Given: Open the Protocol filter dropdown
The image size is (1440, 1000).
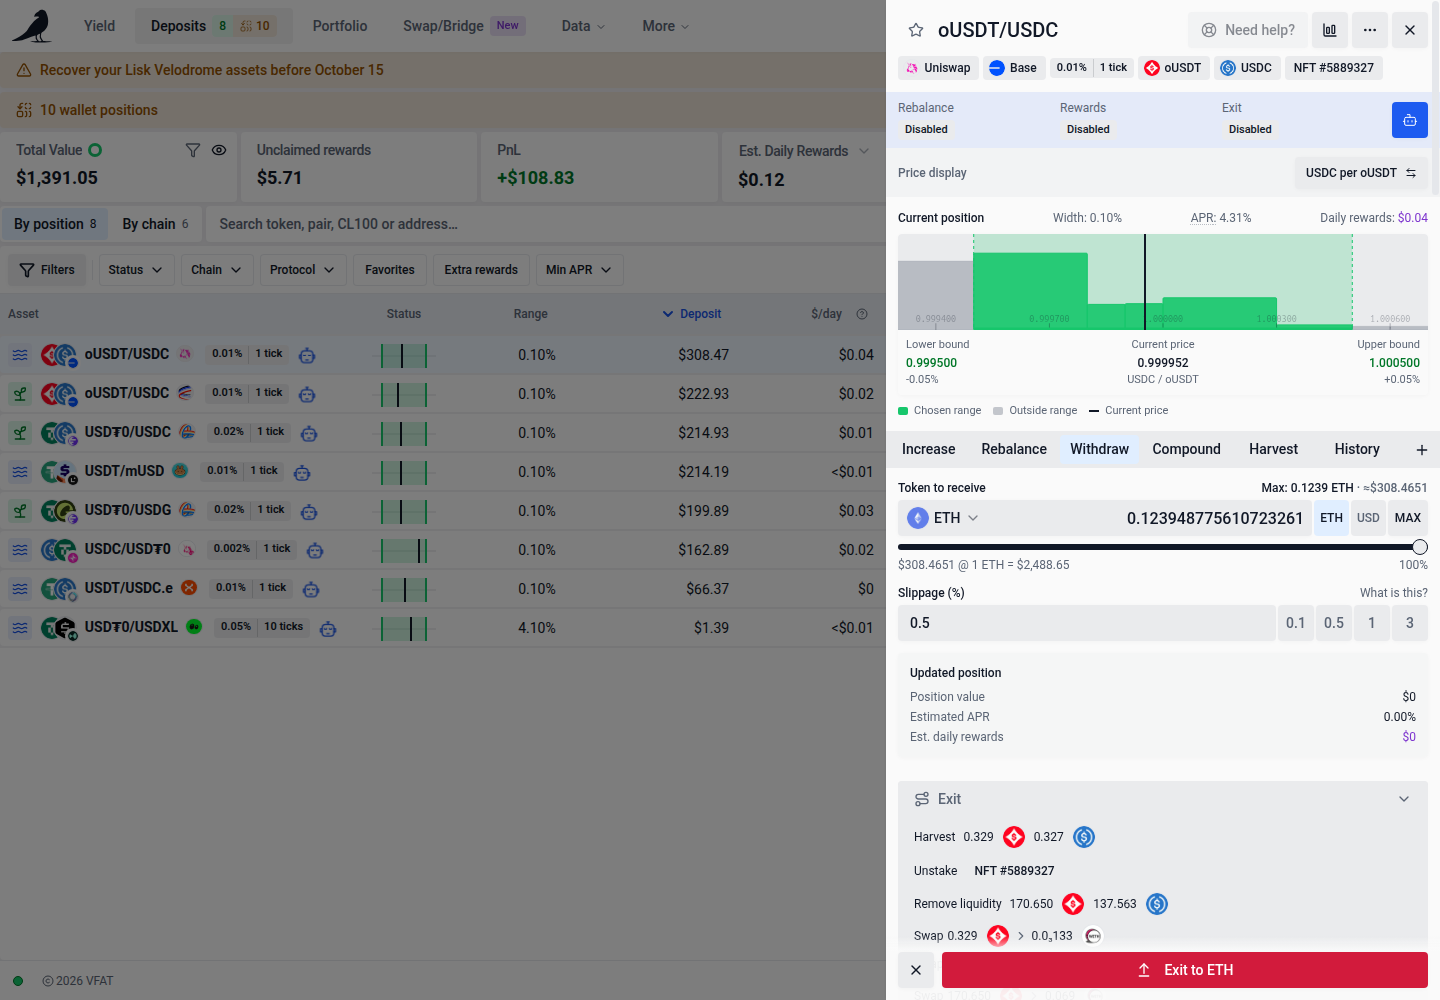Looking at the screenshot, I should tap(302, 270).
